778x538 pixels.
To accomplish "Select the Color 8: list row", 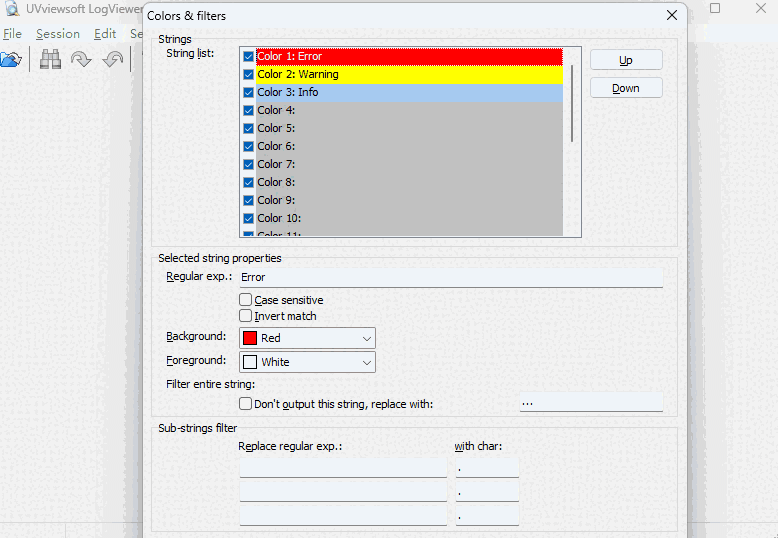I will click(x=409, y=182).
